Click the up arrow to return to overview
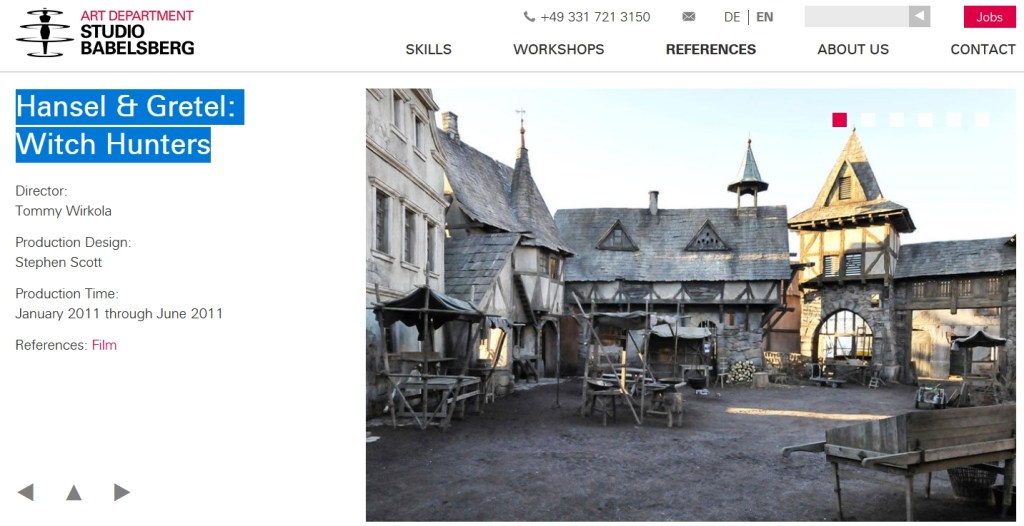Screen dimensions: 1024x526 point(74,492)
